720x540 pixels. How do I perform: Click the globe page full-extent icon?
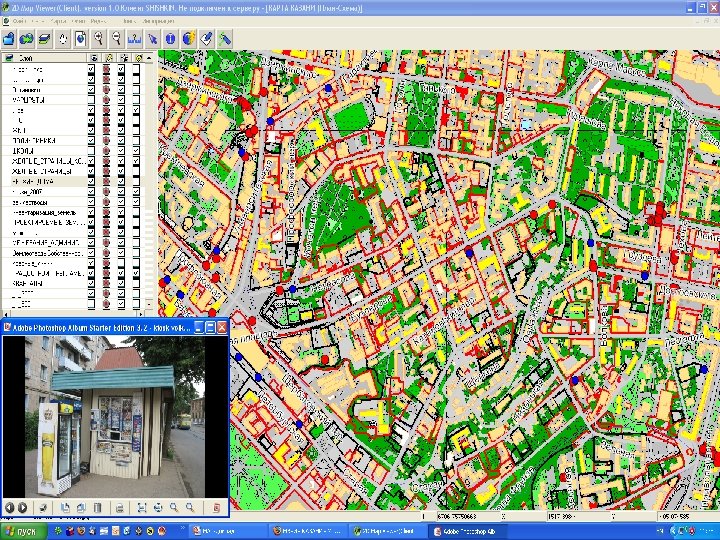pos(81,39)
